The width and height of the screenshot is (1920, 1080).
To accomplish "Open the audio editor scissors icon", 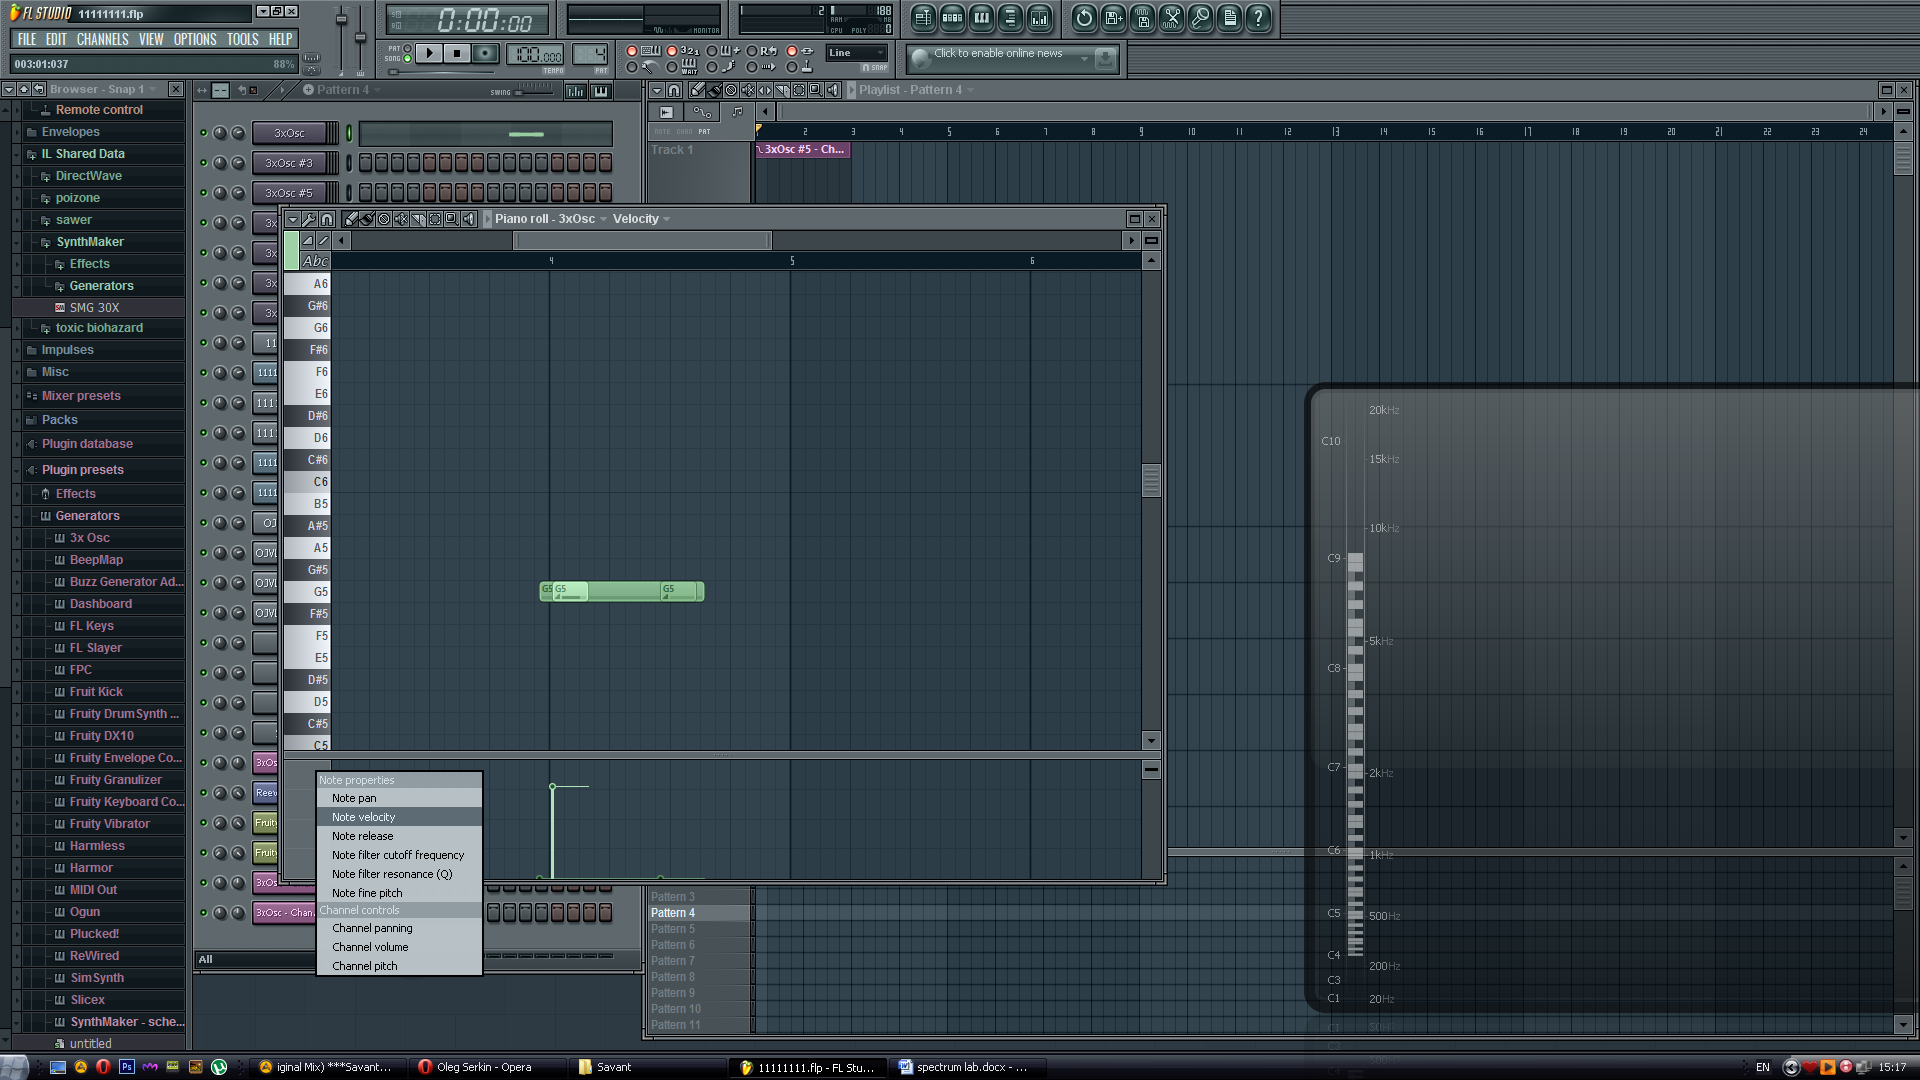I will coord(1171,17).
